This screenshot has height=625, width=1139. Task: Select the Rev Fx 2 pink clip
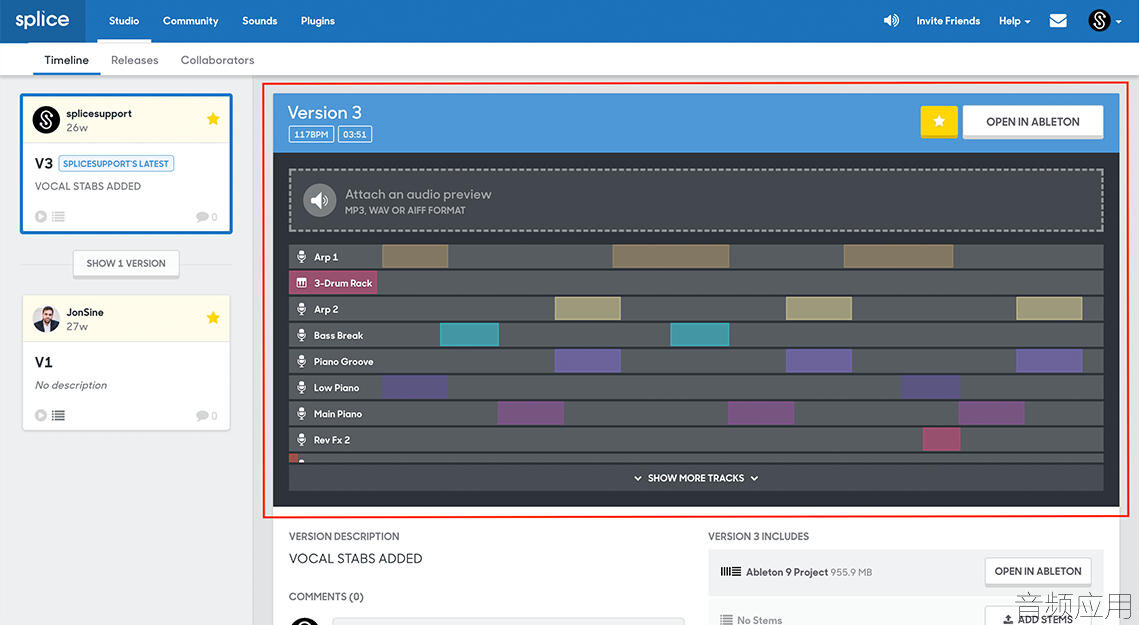941,440
